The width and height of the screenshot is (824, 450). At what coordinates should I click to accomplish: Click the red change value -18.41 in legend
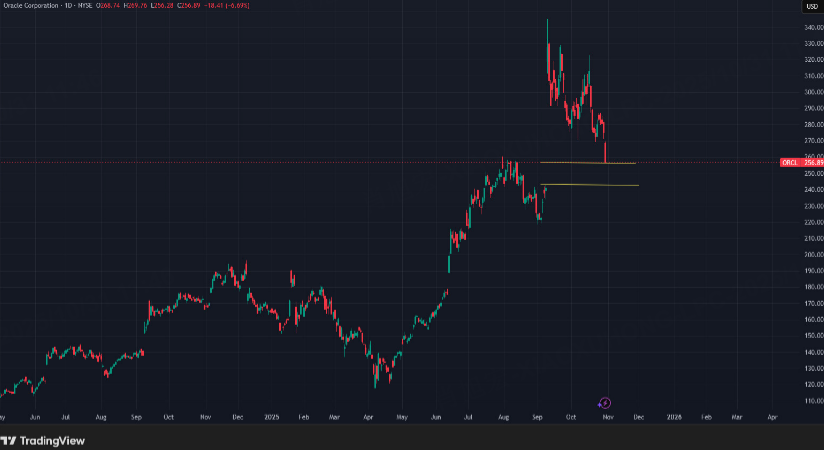pyautogui.click(x=216, y=6)
